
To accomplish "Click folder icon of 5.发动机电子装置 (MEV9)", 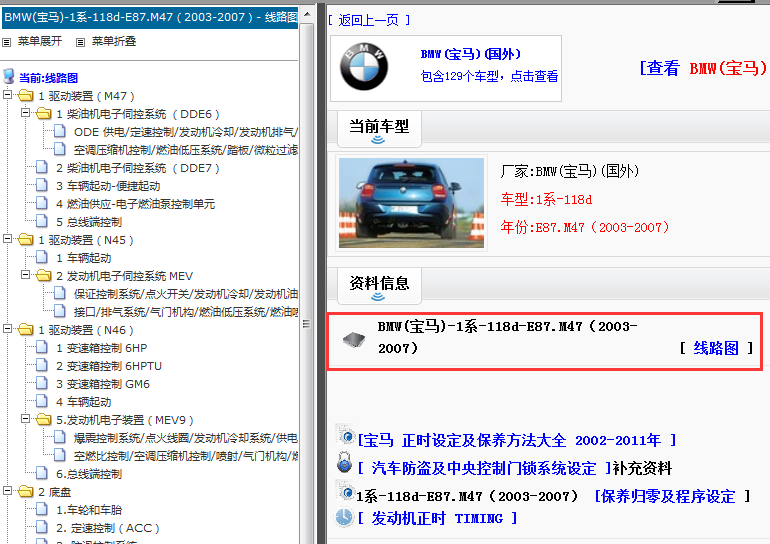I will (44, 419).
